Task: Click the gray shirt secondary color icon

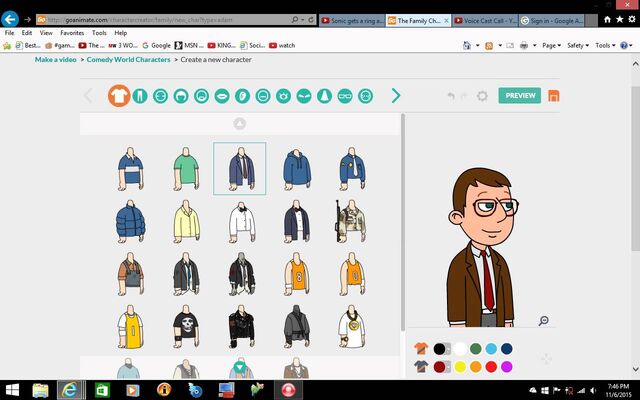Action: (421, 366)
